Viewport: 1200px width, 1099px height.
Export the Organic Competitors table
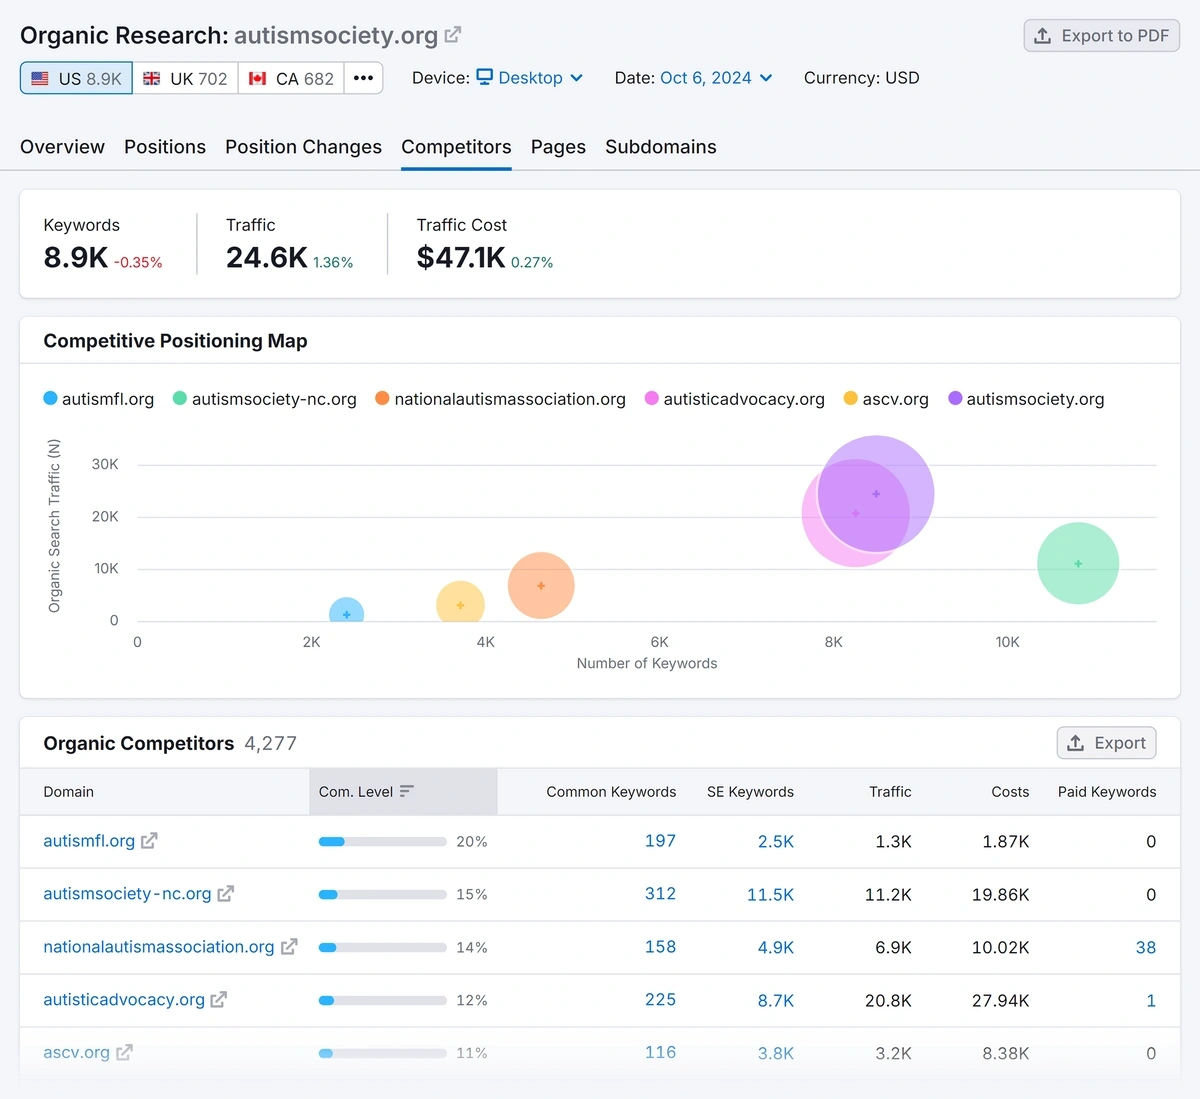[1107, 743]
